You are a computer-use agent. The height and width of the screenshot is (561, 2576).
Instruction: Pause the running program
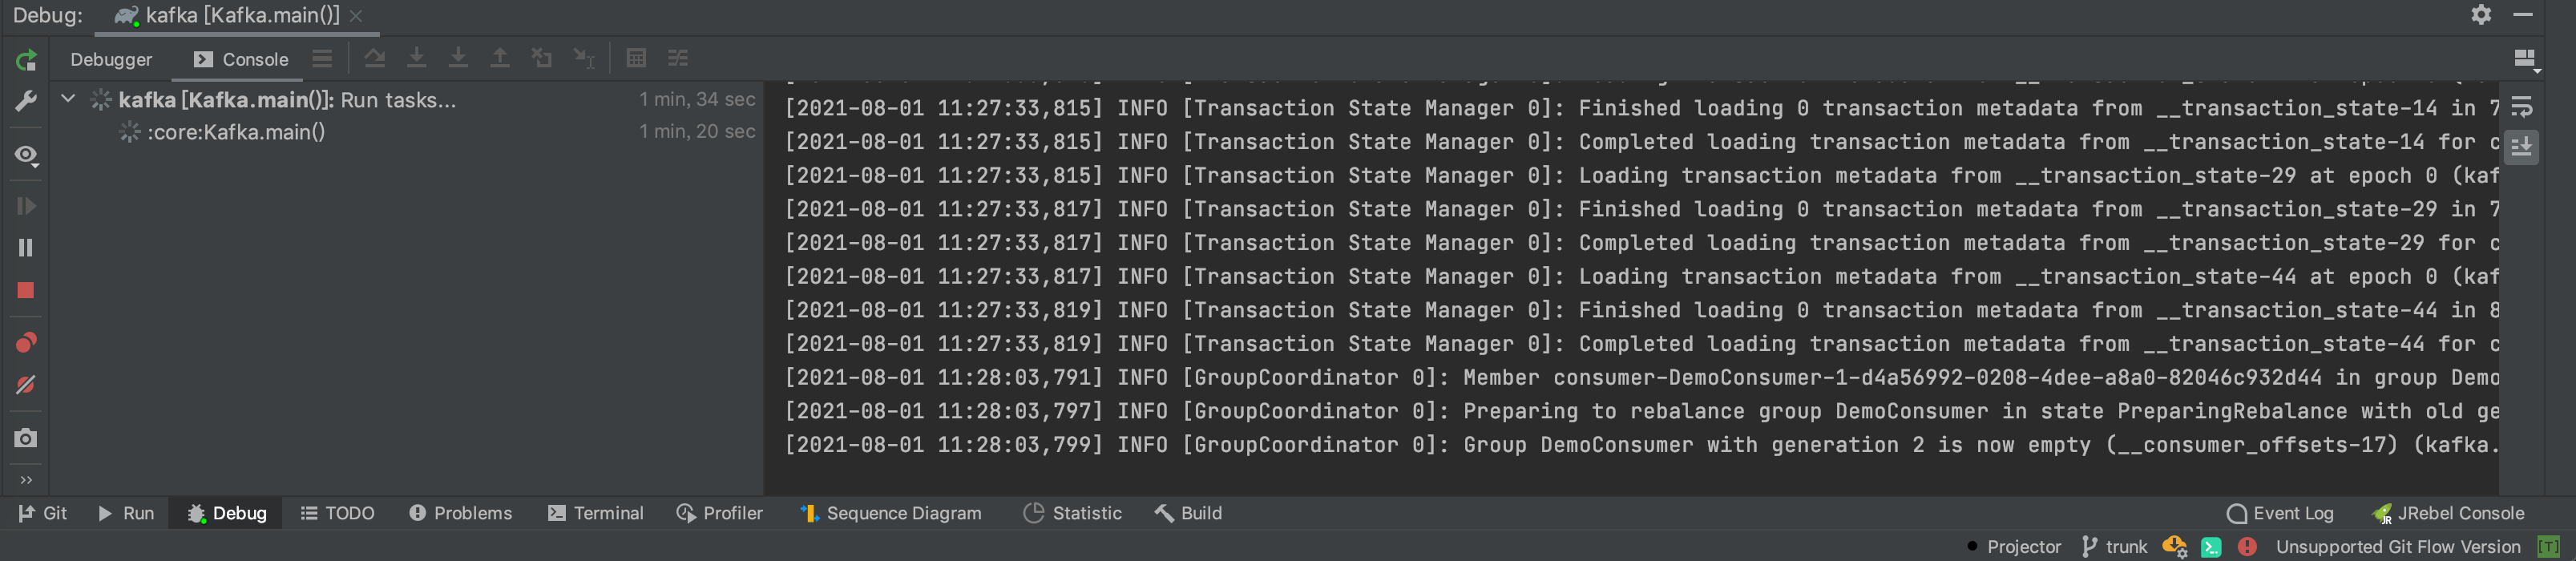click(26, 247)
